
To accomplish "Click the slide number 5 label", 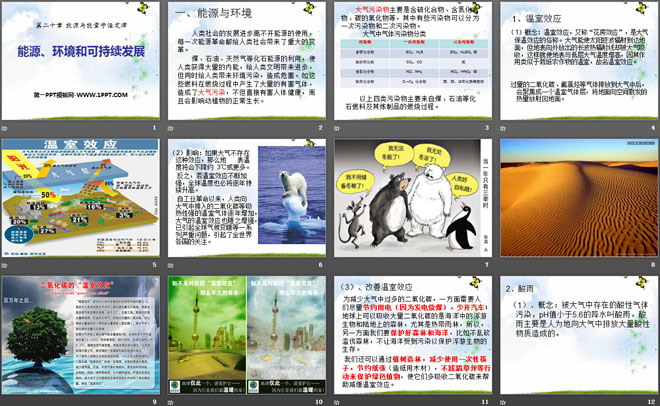I will [154, 265].
